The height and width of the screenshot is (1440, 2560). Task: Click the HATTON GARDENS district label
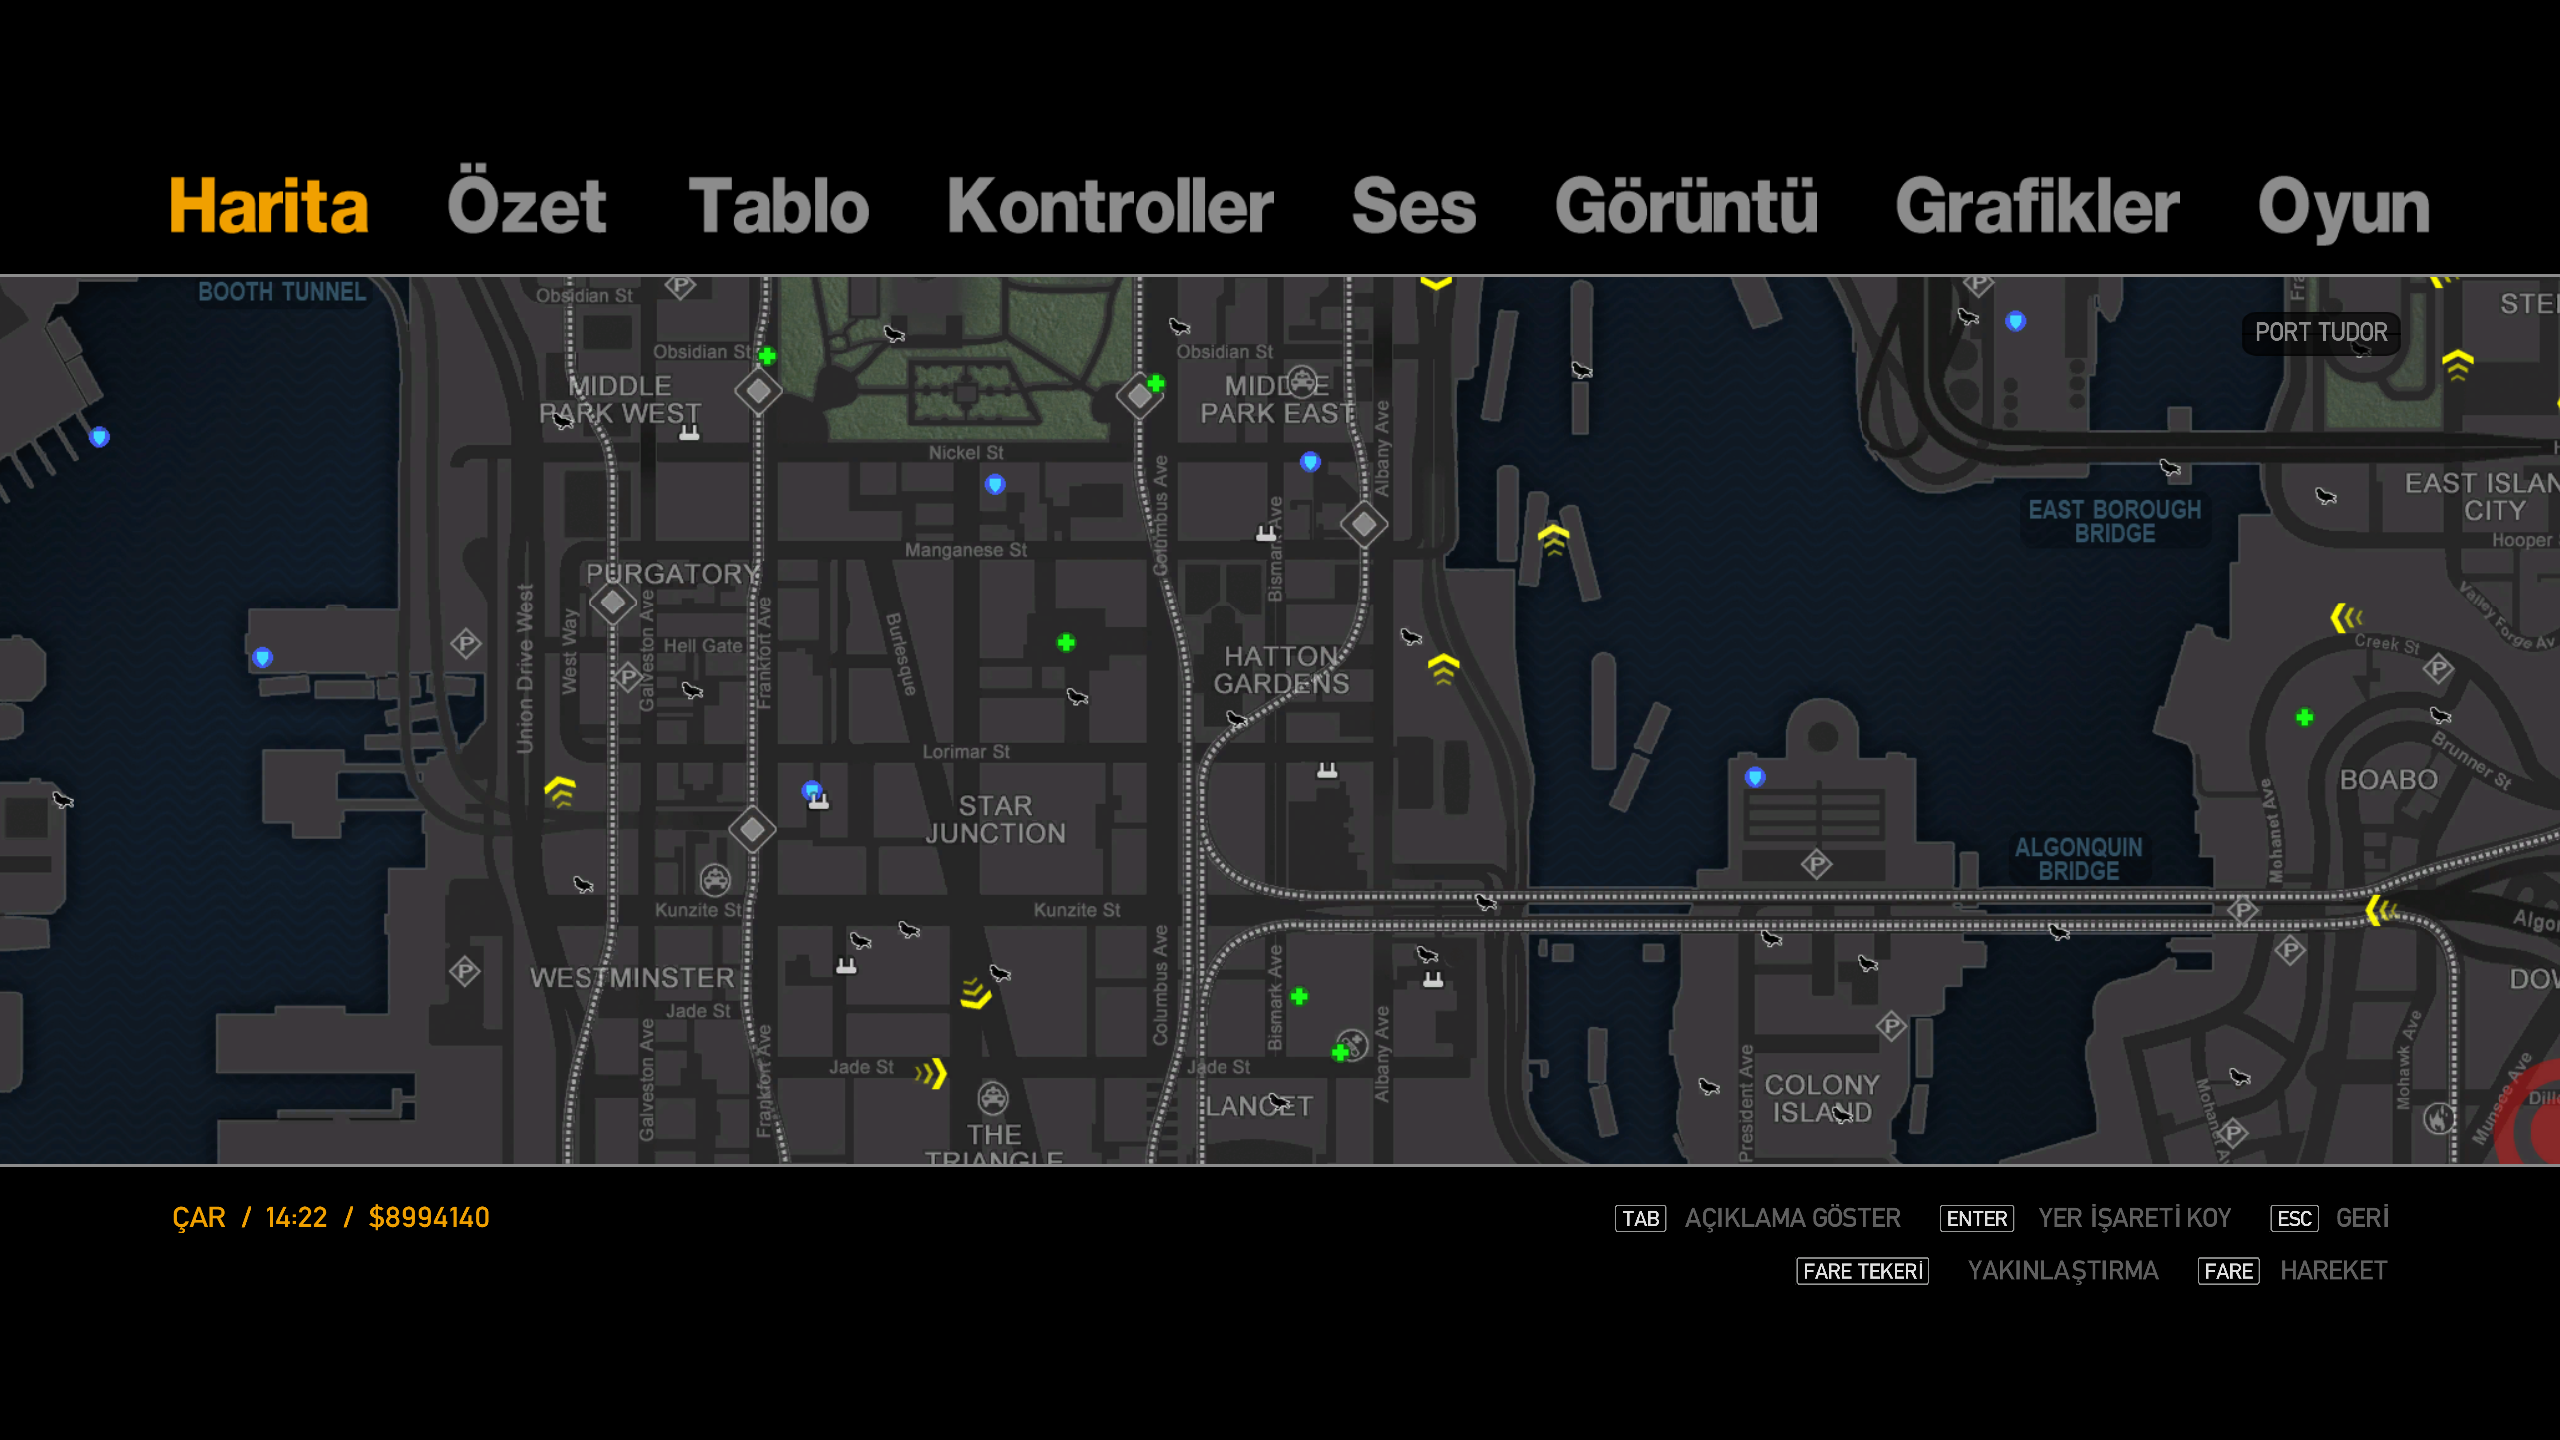[1281, 670]
